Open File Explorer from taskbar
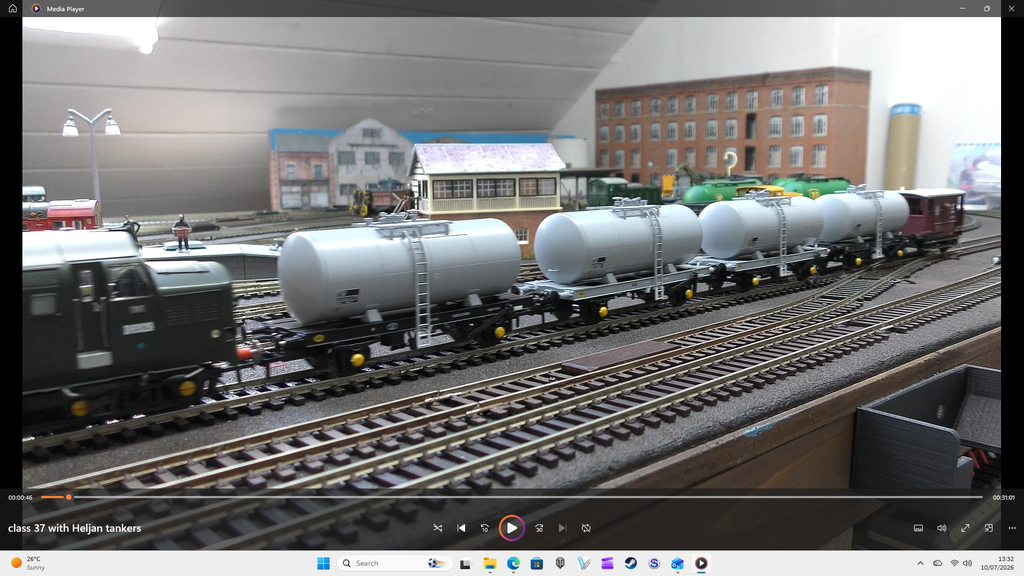1024x576 pixels. click(x=490, y=563)
